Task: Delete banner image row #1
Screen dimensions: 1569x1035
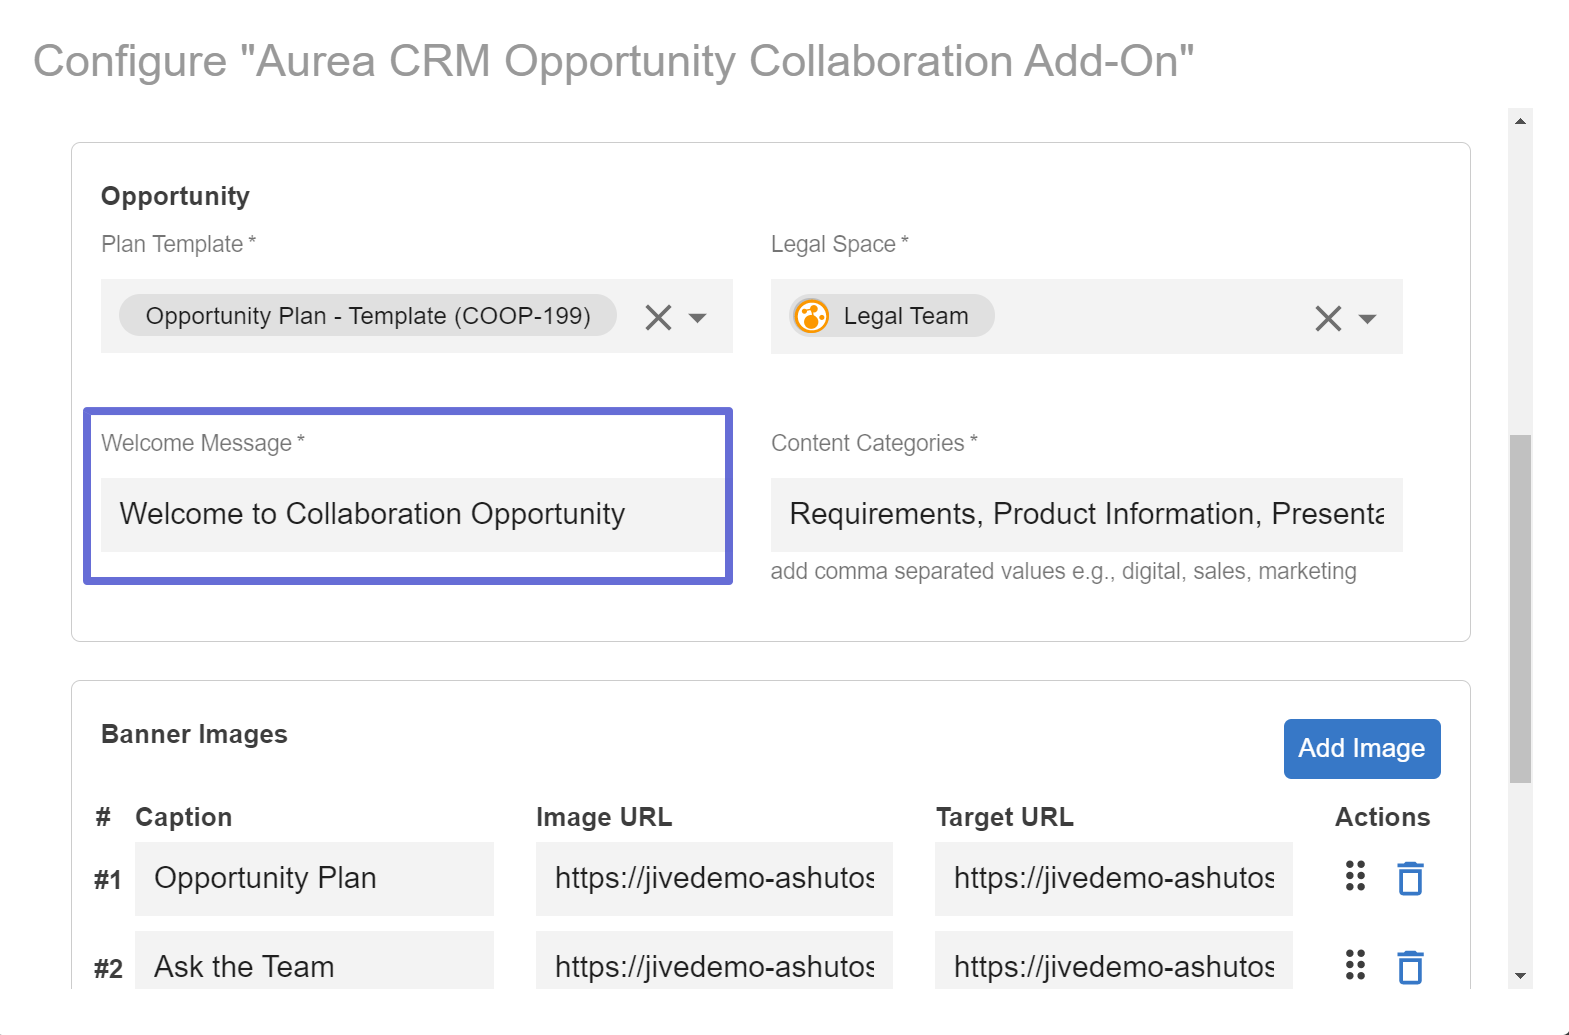Action: click(1410, 878)
